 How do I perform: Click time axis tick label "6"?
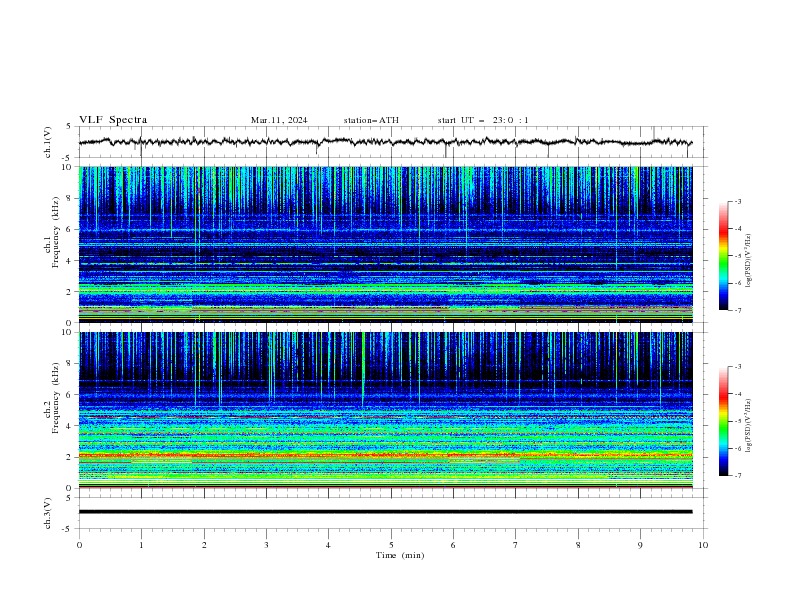pos(453,545)
